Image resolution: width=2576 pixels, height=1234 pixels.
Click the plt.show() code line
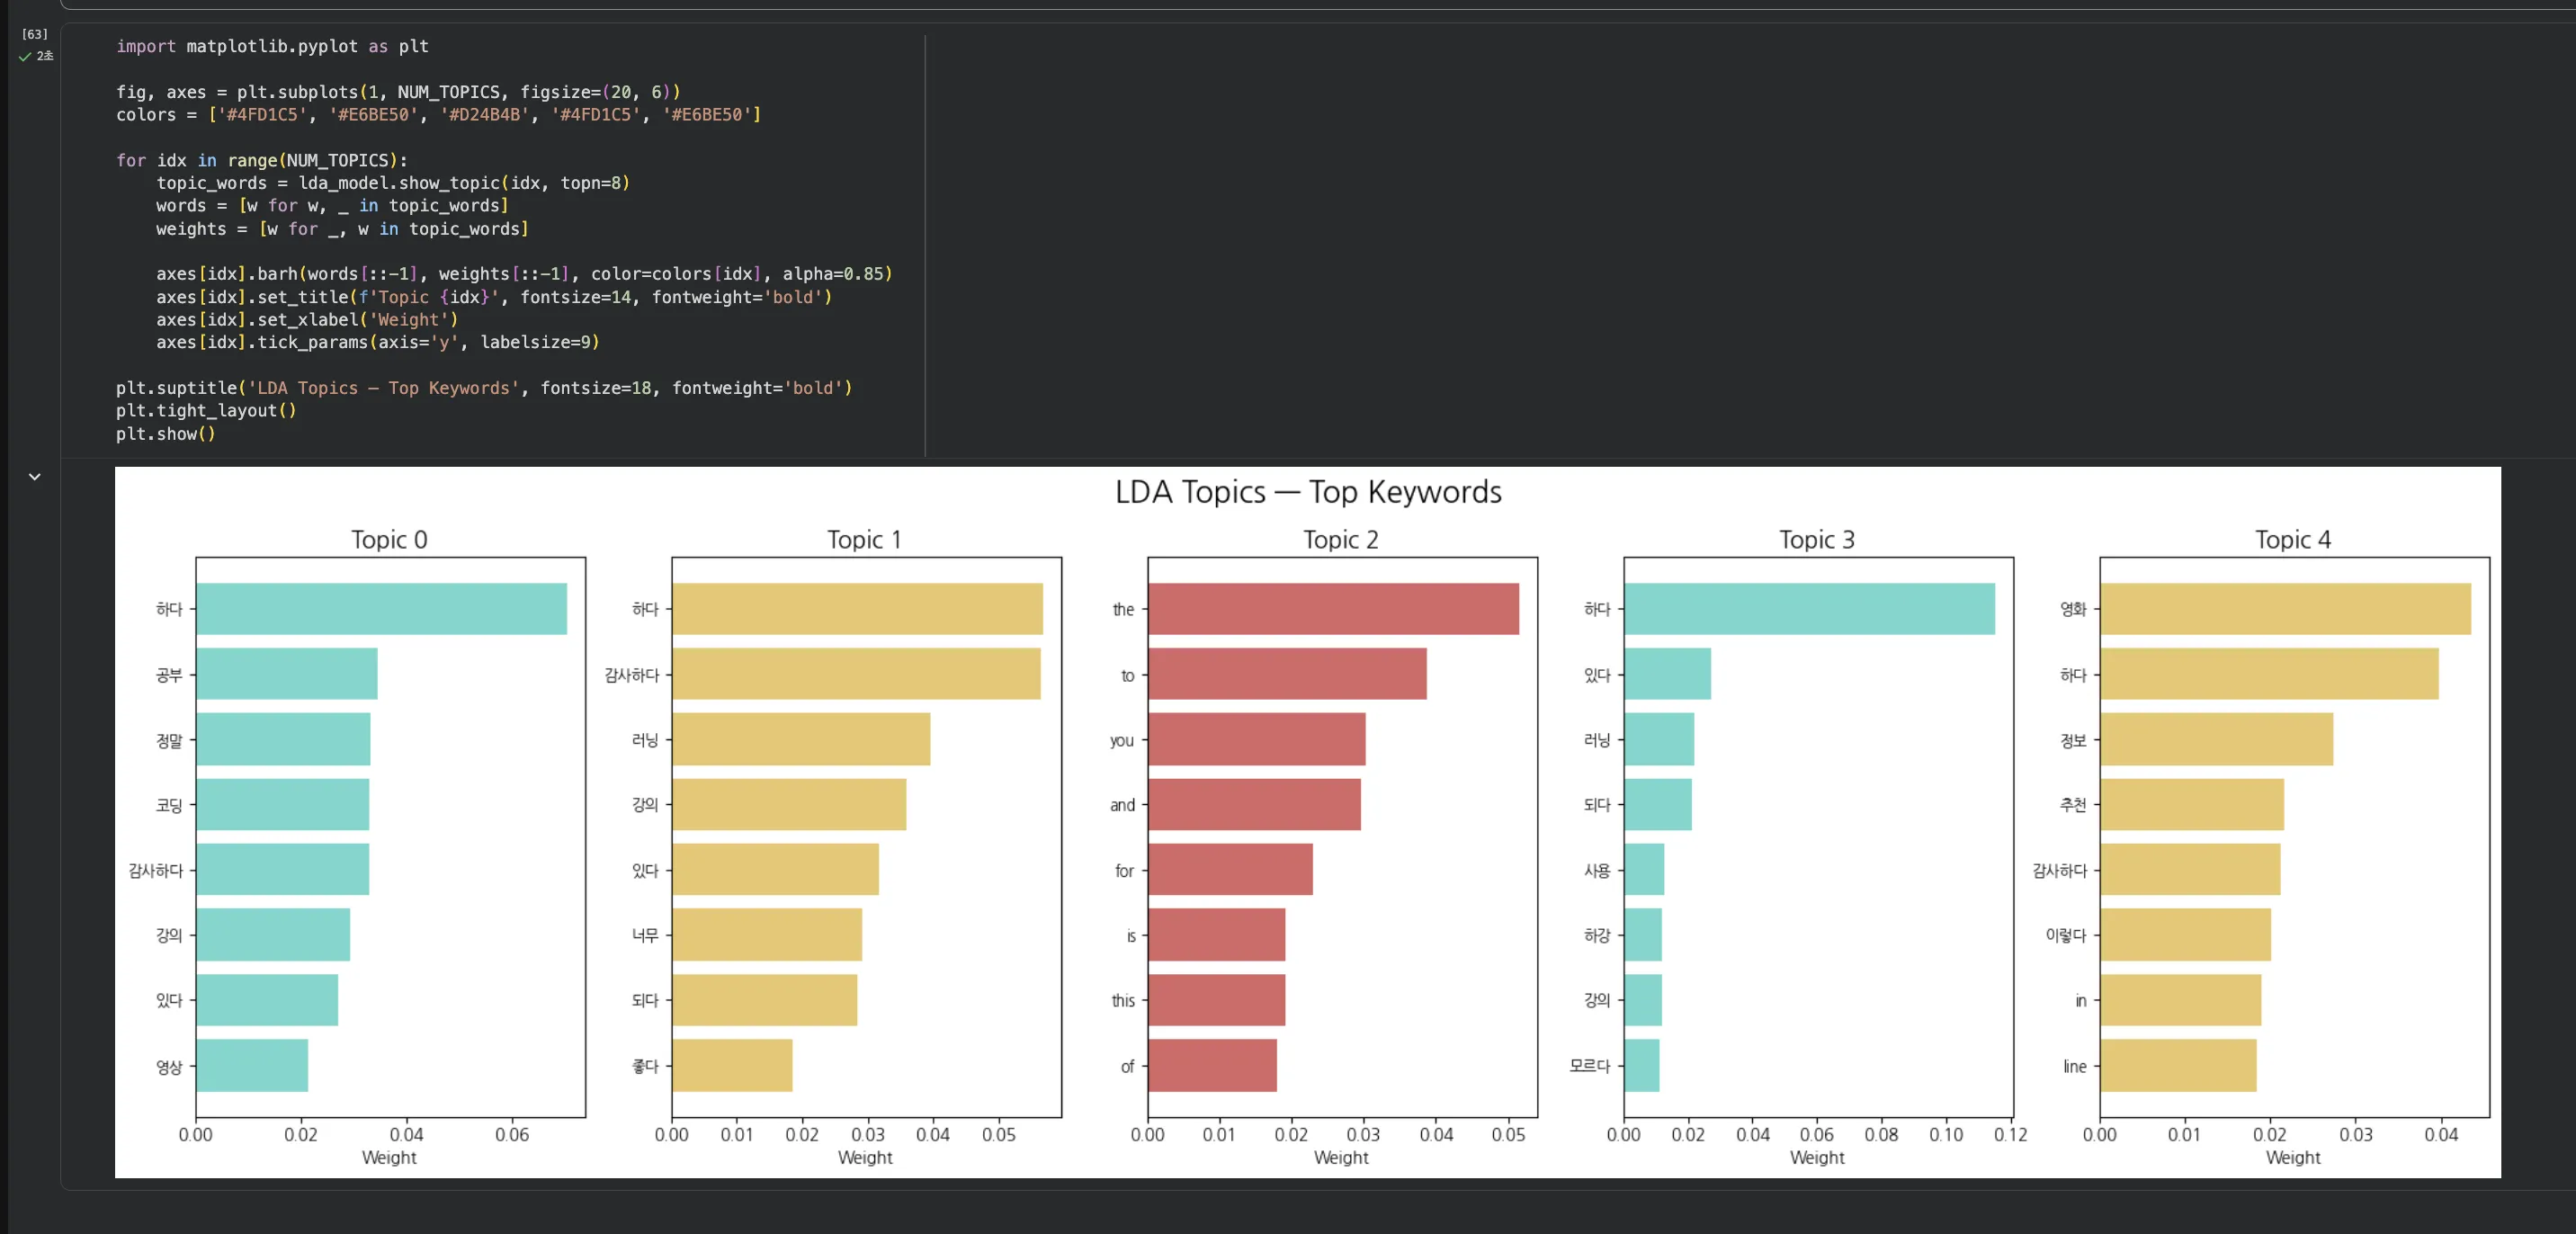tap(165, 434)
